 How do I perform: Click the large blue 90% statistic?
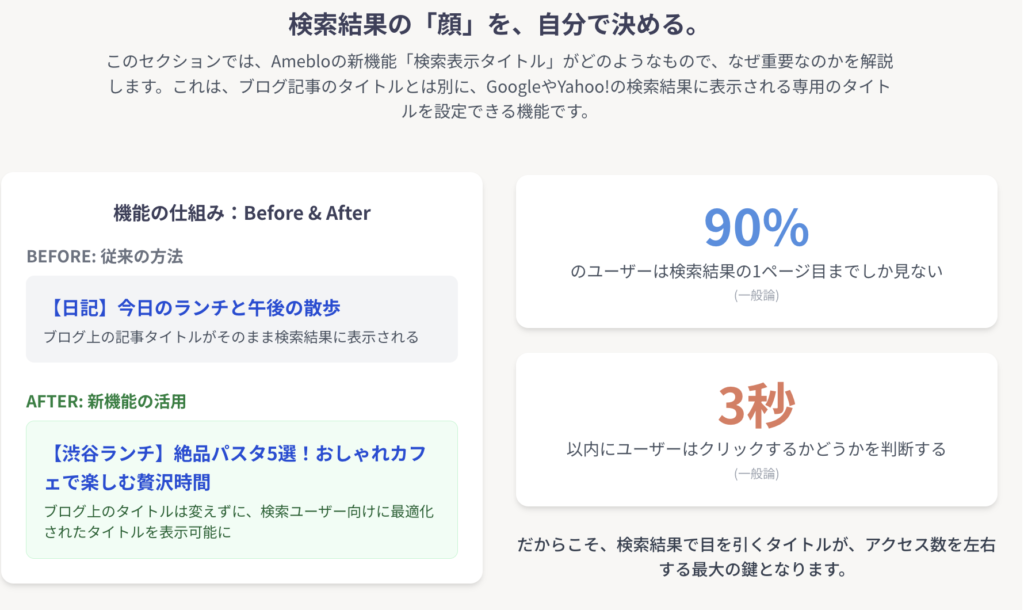point(756,227)
